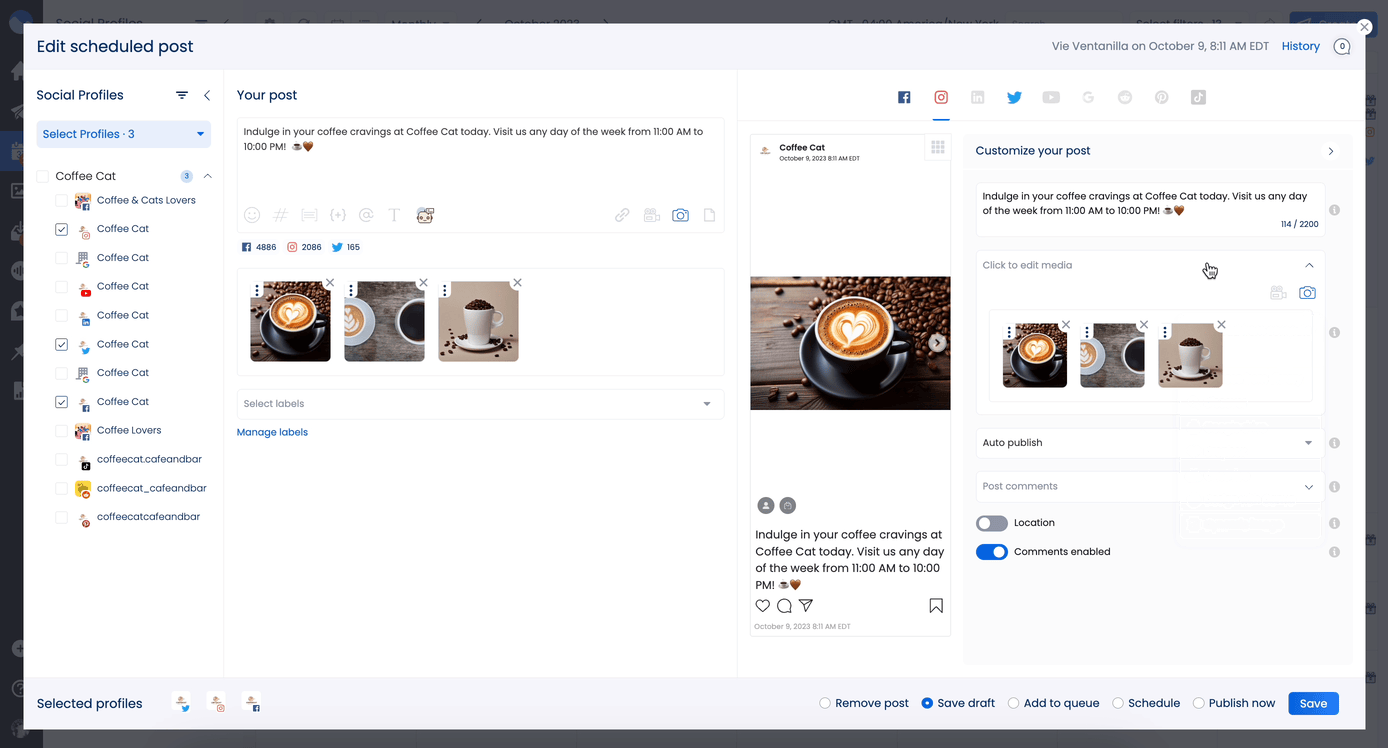Toggle the Coffee Cat group checkbox
The height and width of the screenshot is (748, 1388).
coord(42,176)
